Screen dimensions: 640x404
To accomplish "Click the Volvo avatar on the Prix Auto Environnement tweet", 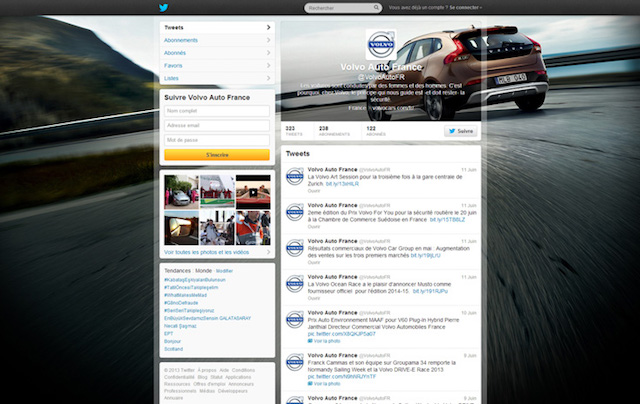I will (295, 320).
